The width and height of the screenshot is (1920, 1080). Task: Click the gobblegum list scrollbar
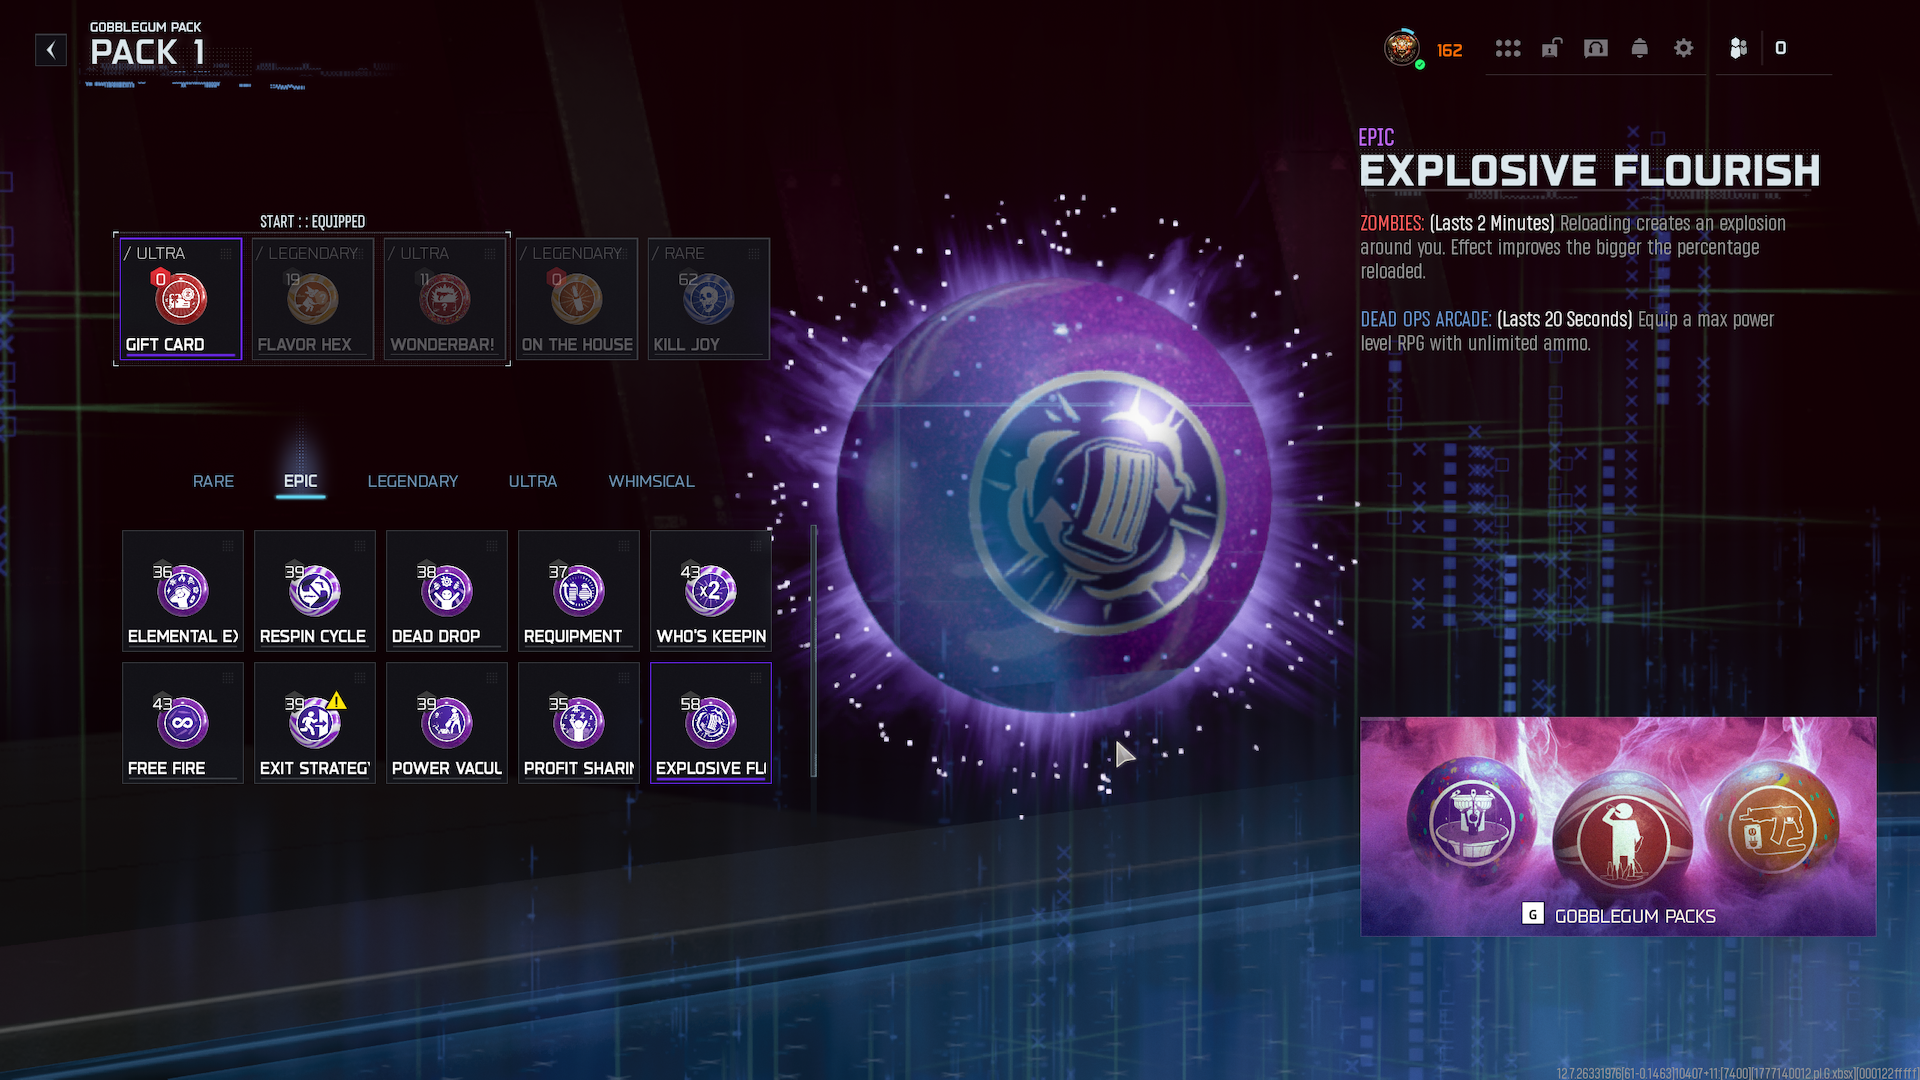pyautogui.click(x=814, y=651)
